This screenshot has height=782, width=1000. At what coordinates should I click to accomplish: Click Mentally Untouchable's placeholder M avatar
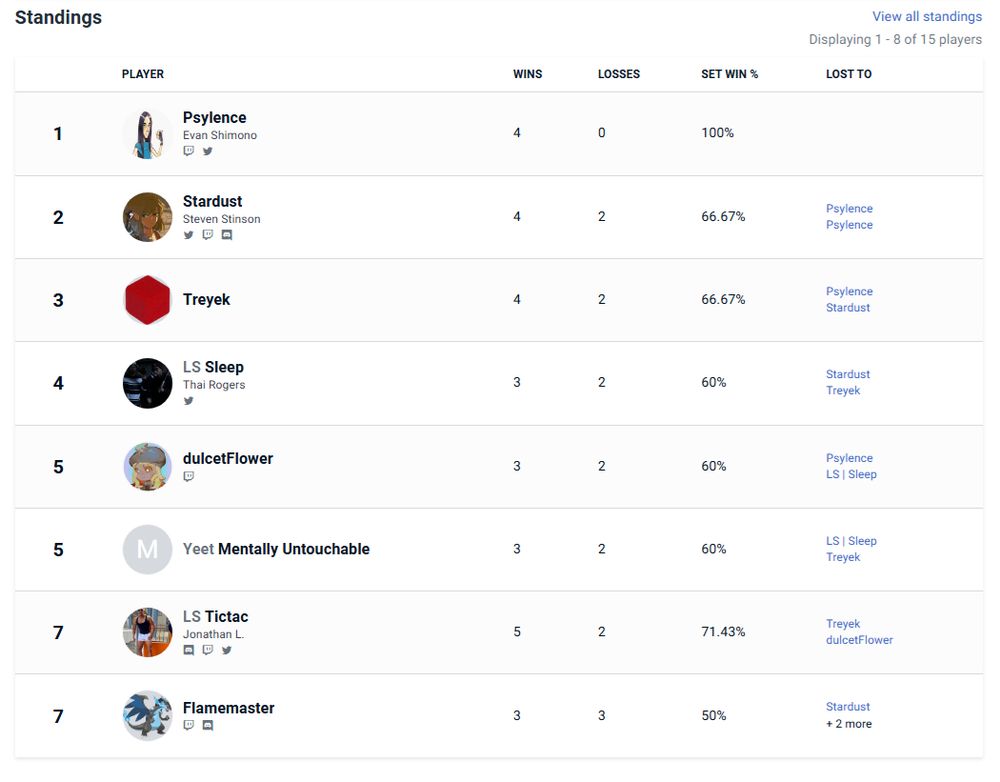[148, 549]
